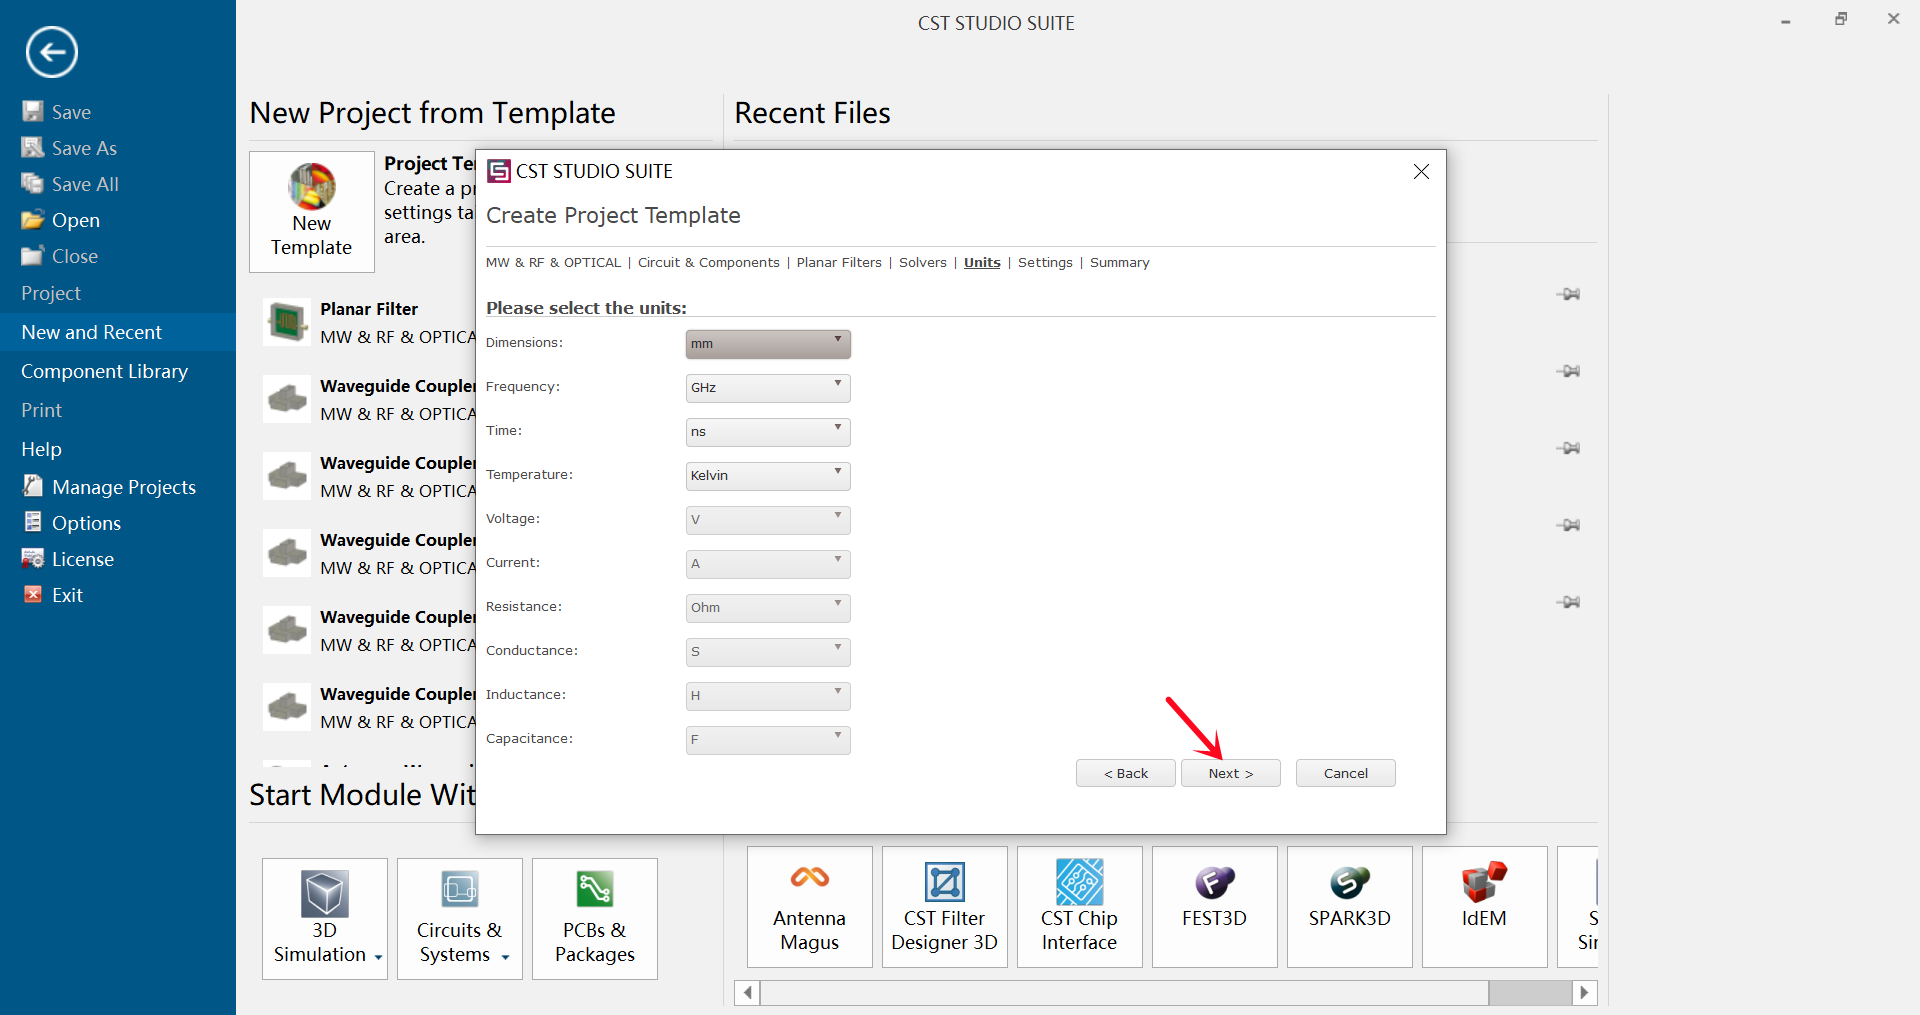1920x1015 pixels.
Task: Open the License icon entry
Action: tap(33, 558)
